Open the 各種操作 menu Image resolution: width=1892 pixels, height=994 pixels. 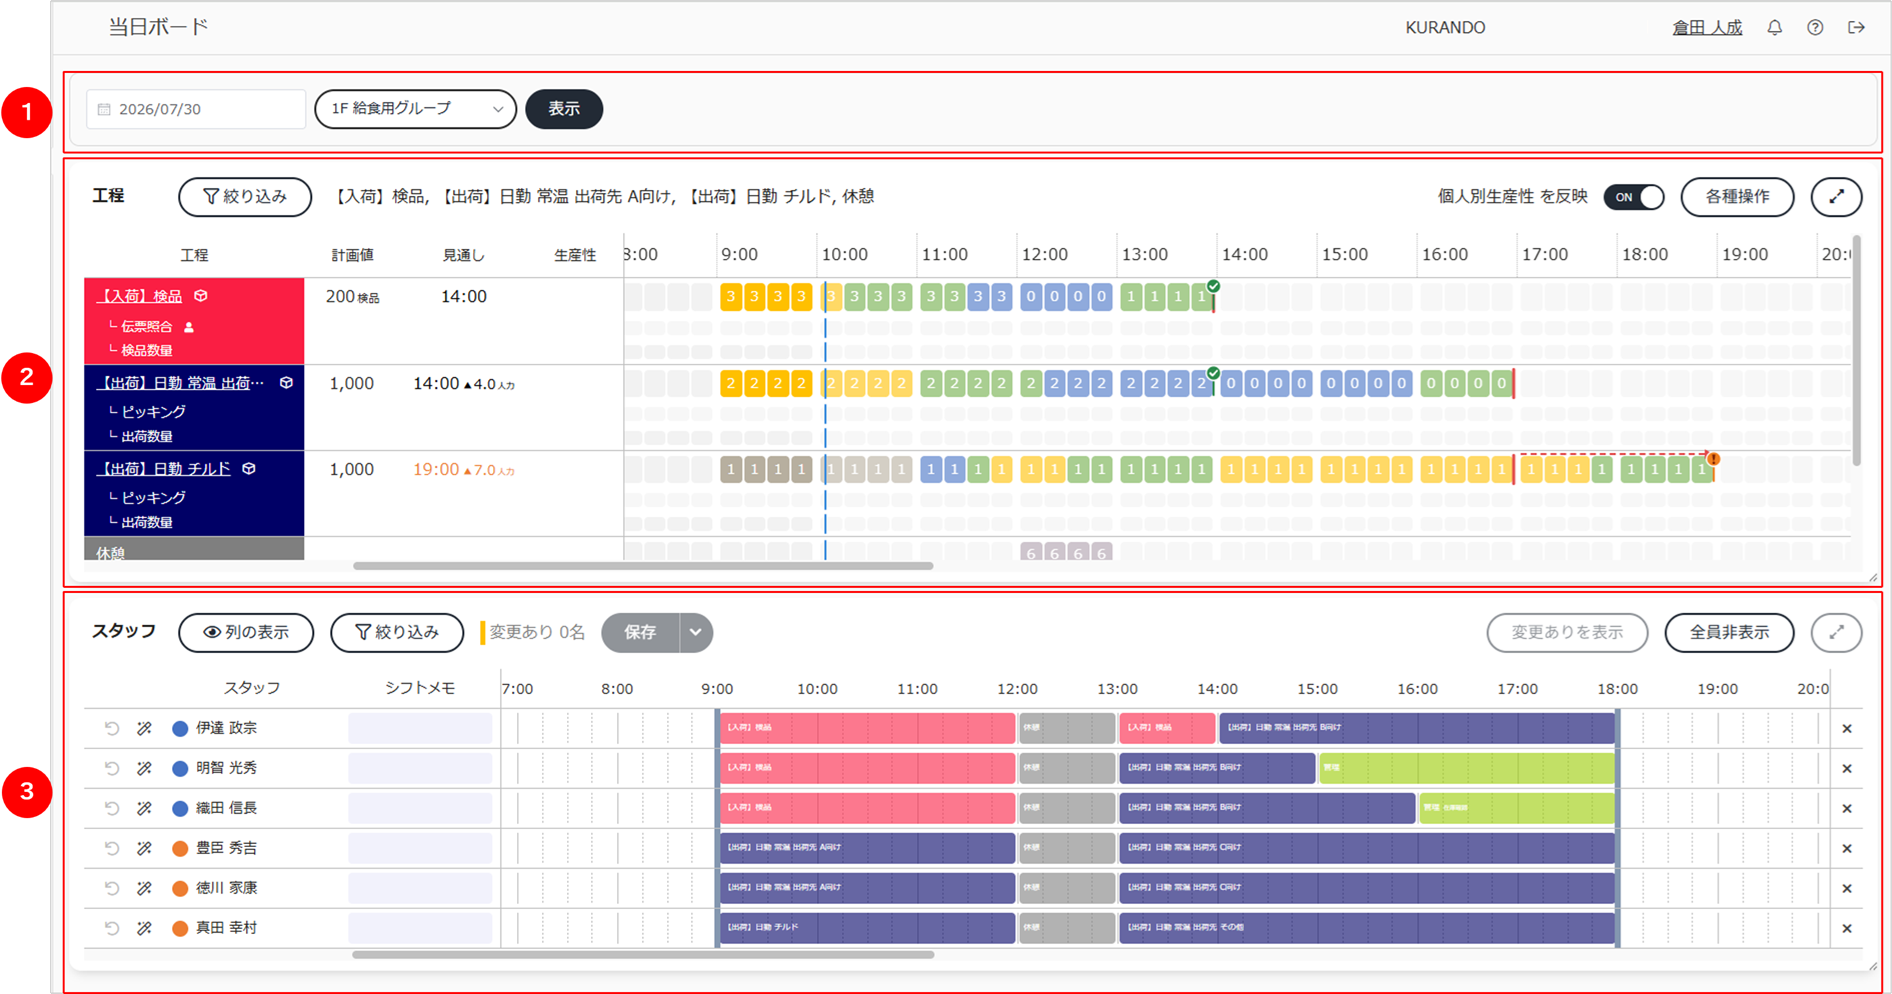coord(1737,197)
